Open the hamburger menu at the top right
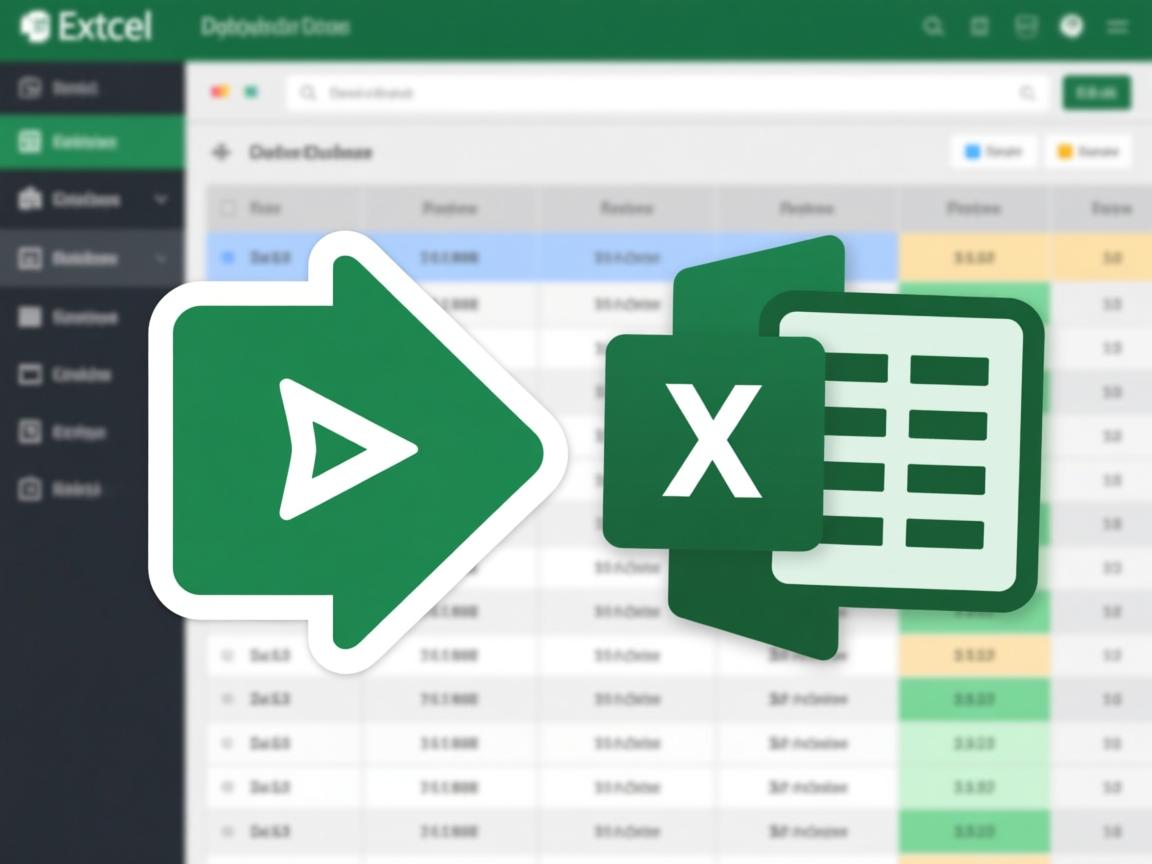Screen dimensions: 1152x864 (1119, 27)
